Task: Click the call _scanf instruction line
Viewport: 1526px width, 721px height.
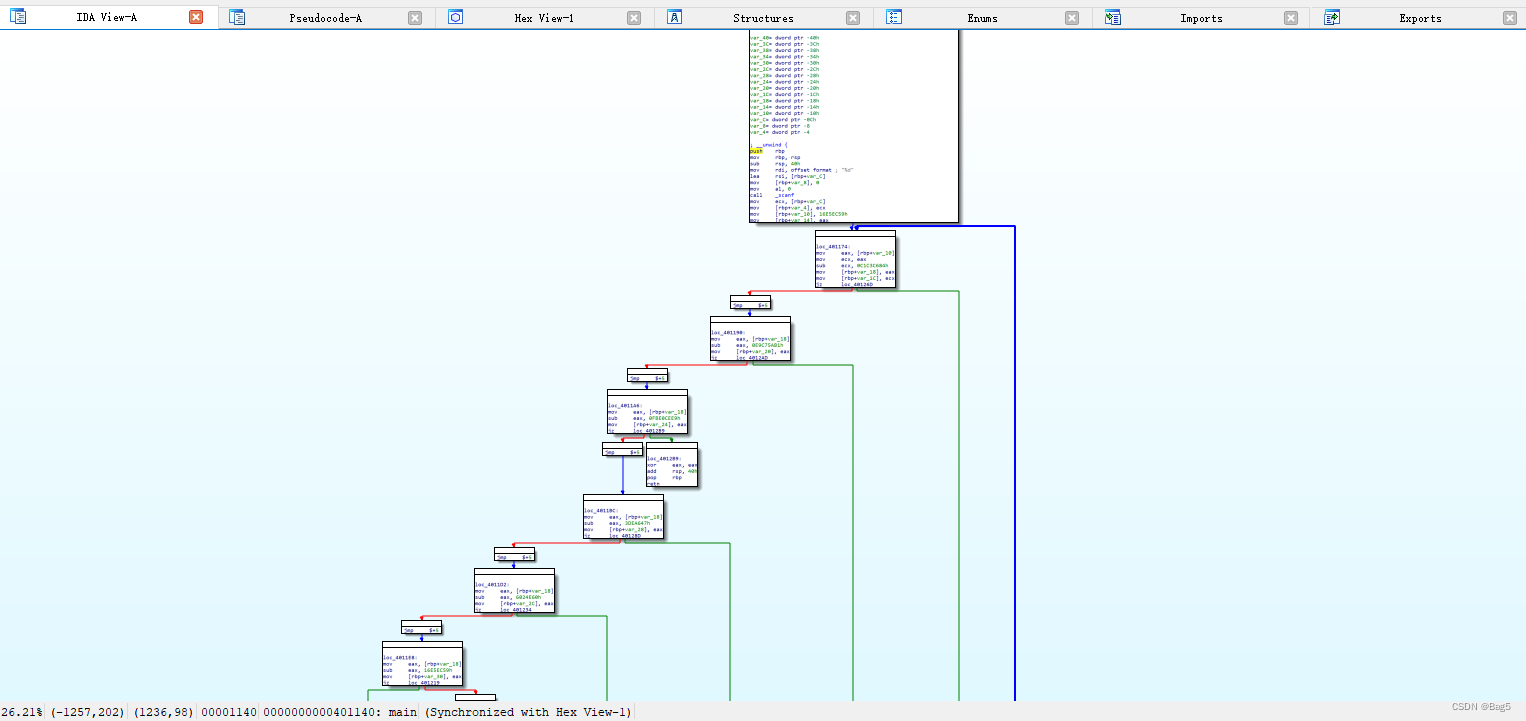Action: click(x=771, y=195)
